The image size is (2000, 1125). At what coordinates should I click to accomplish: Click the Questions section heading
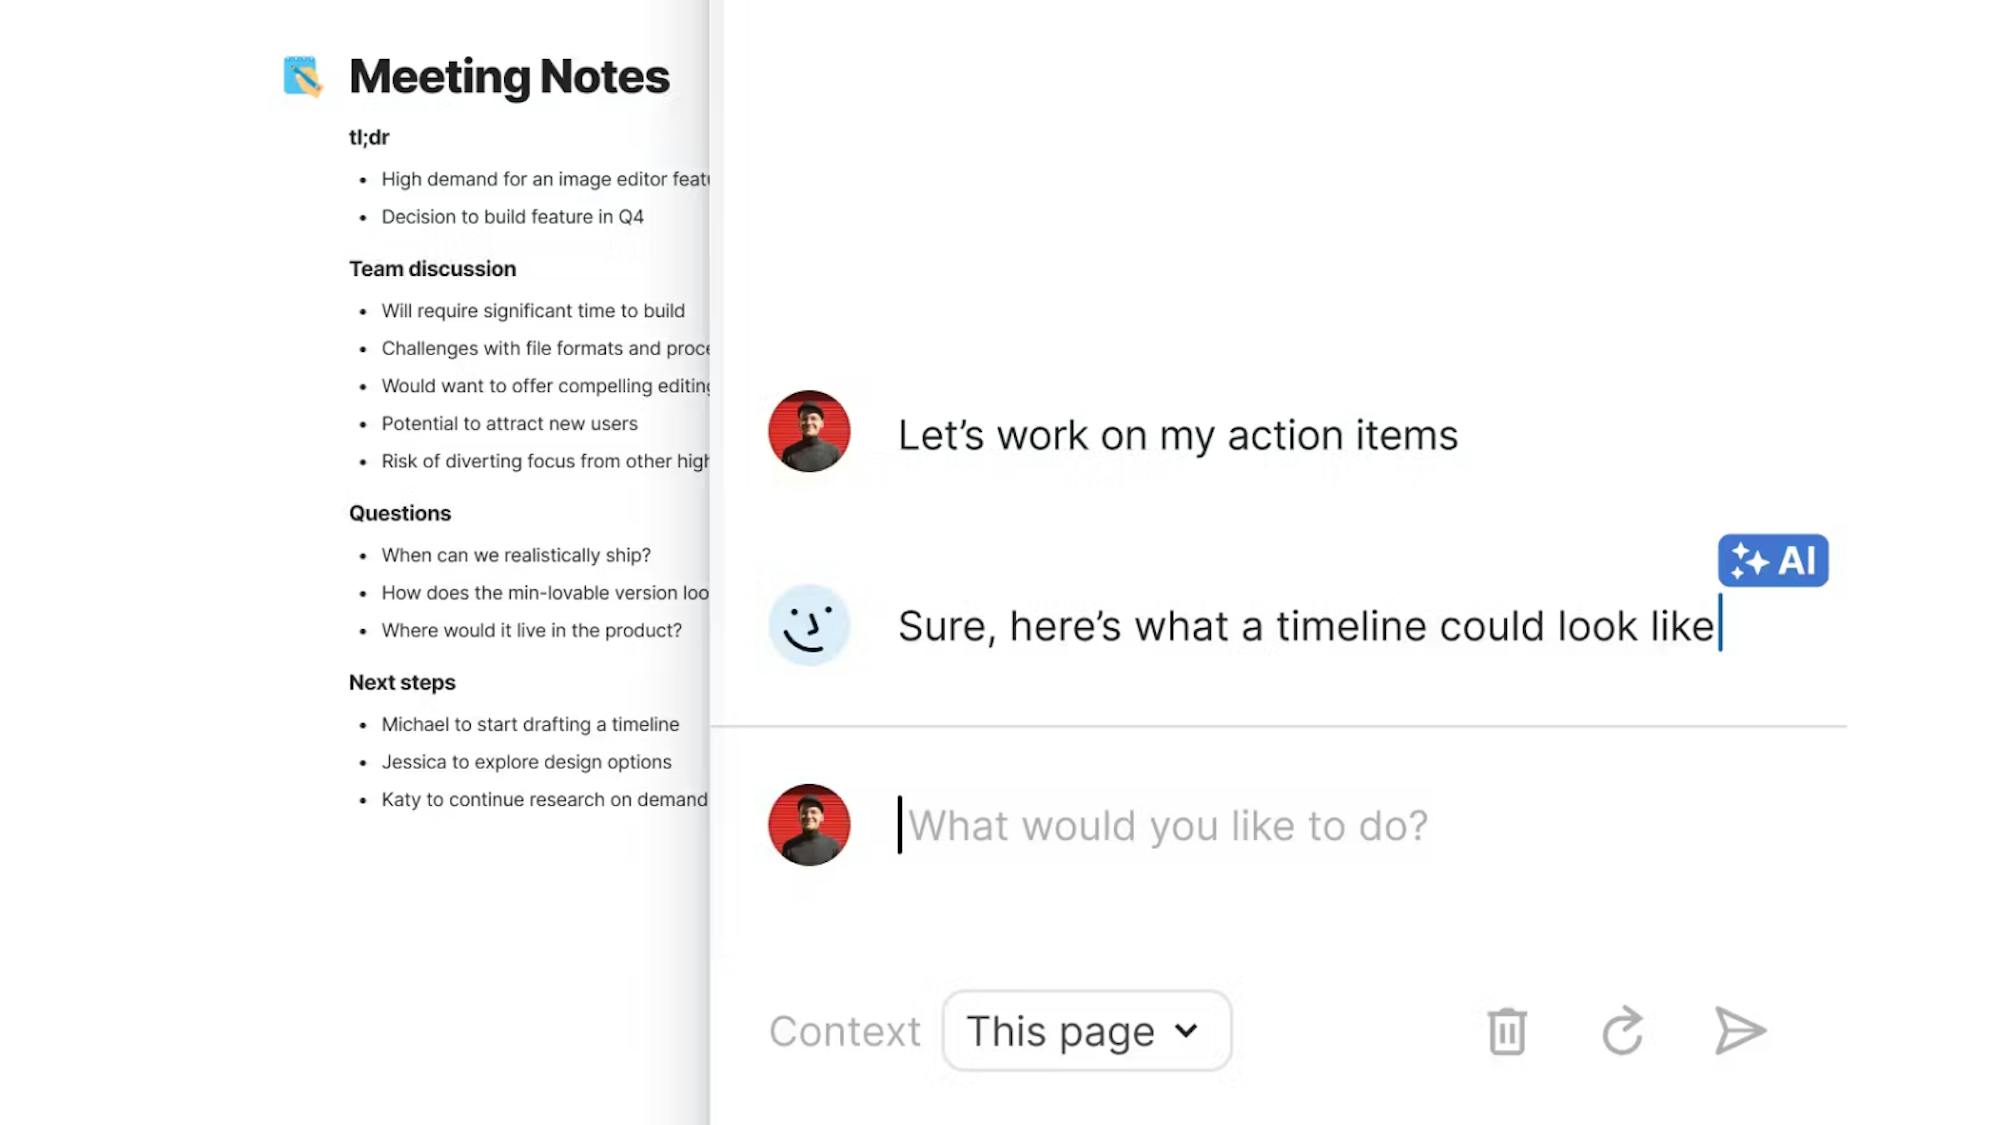400,514
